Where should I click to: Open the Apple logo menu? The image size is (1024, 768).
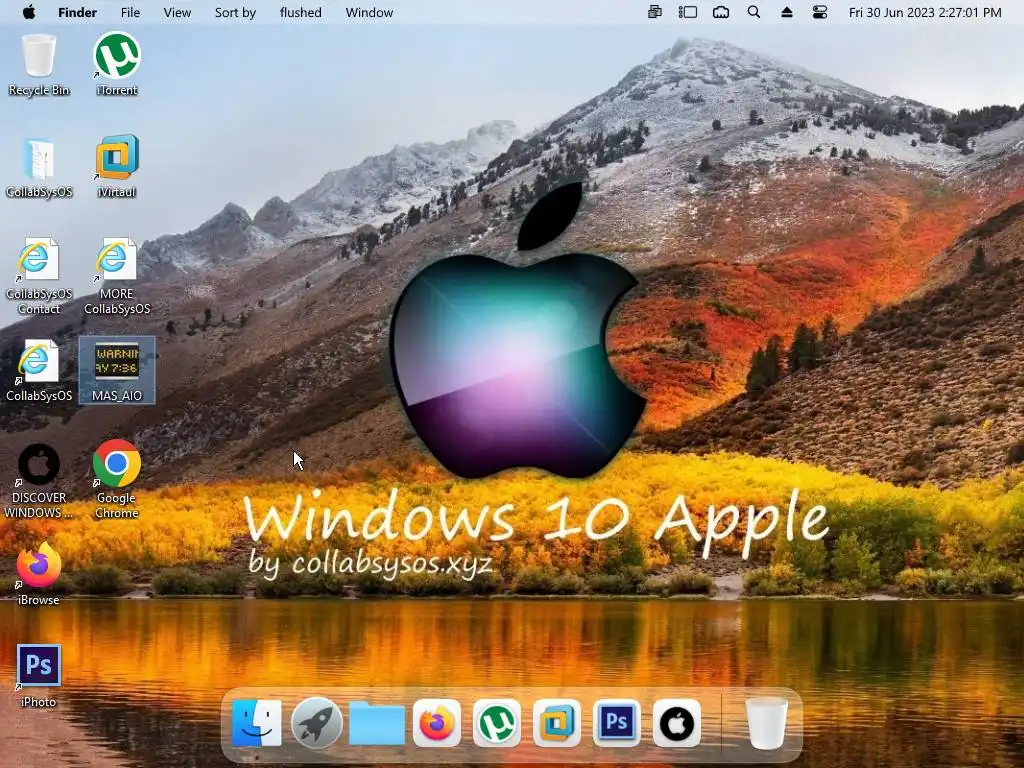29,12
